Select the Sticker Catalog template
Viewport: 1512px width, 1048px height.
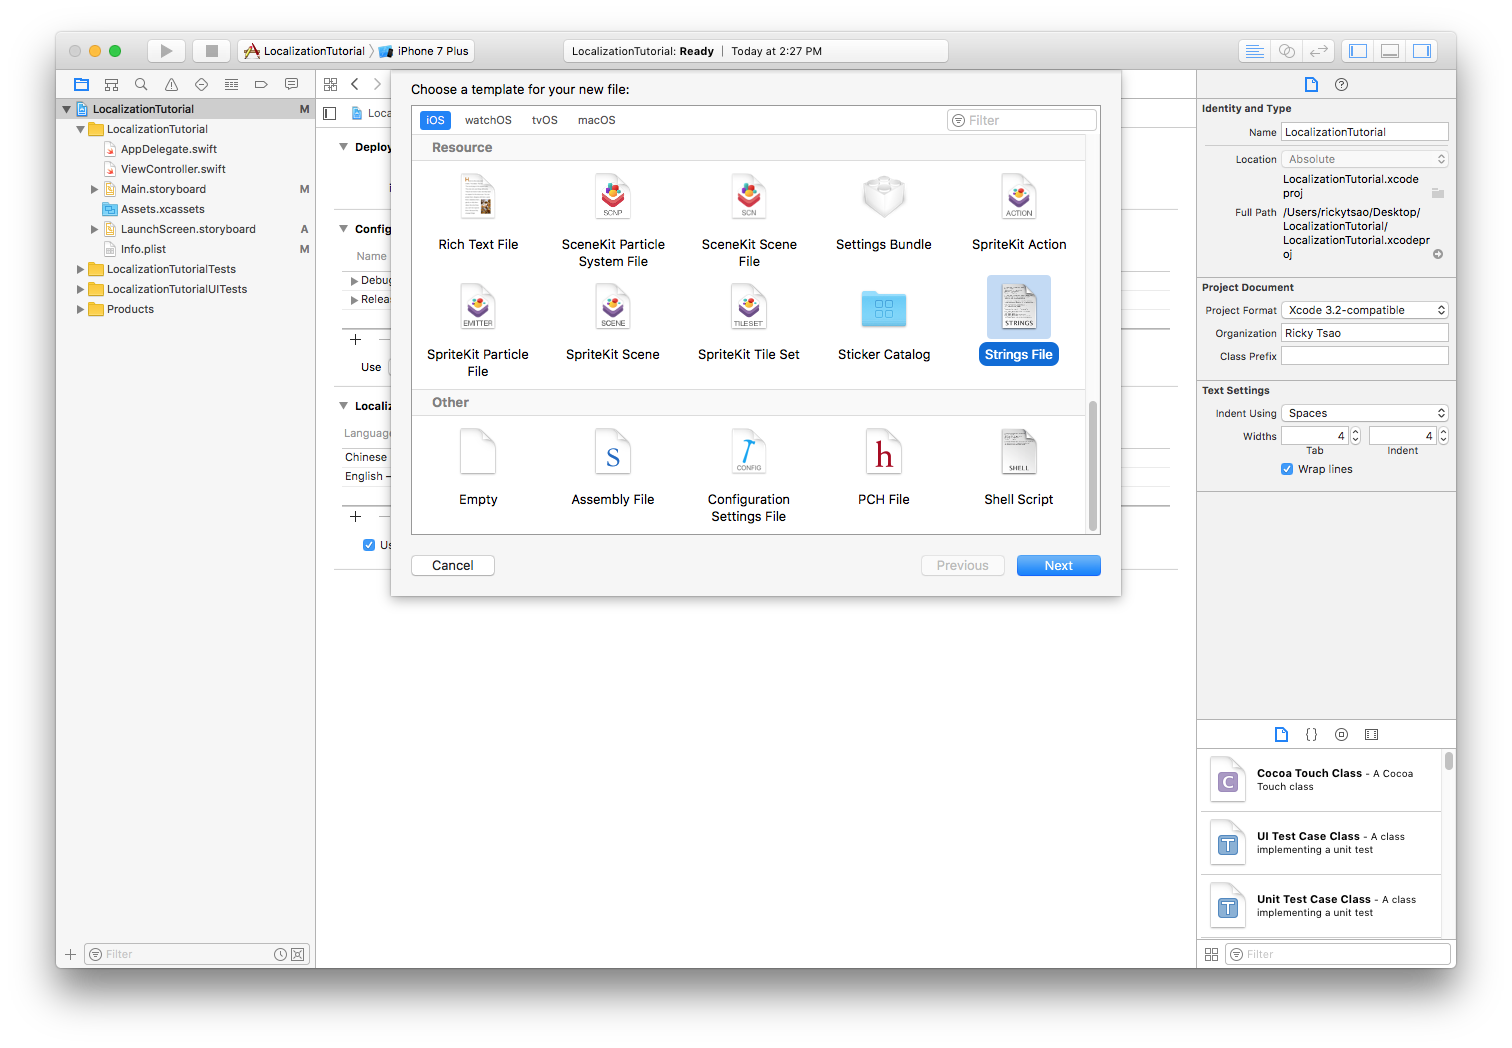(x=884, y=323)
